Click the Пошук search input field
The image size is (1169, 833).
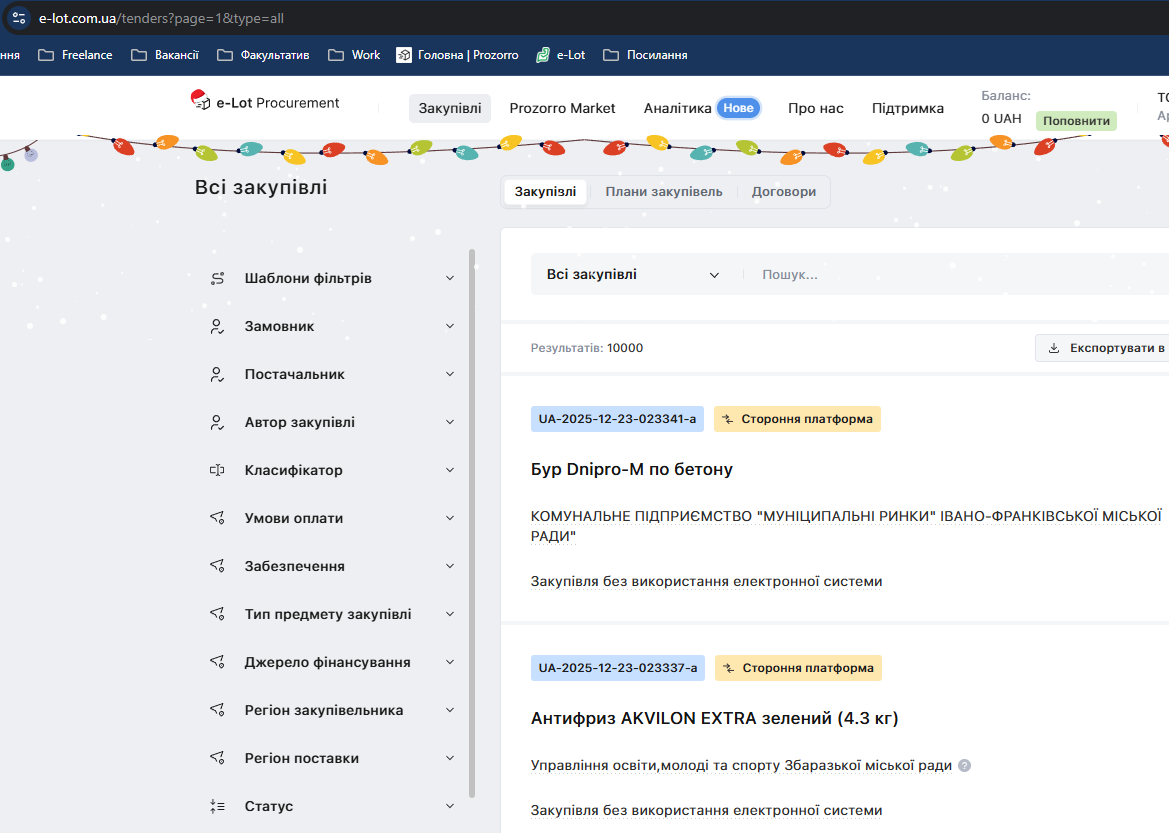pyautogui.click(x=950, y=275)
